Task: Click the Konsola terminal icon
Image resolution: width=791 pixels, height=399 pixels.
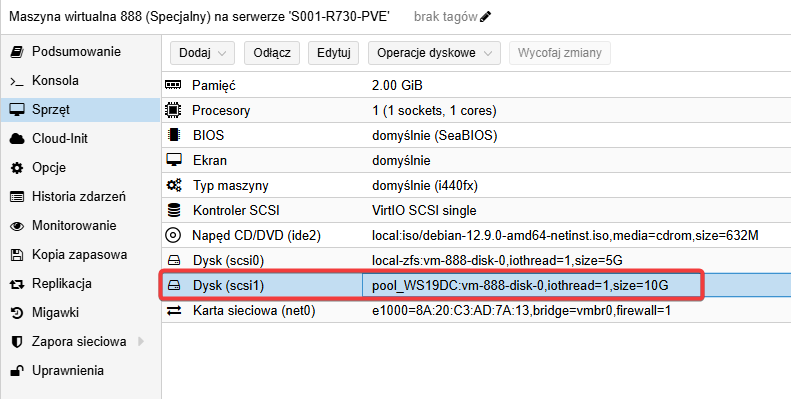Action: tap(17, 81)
